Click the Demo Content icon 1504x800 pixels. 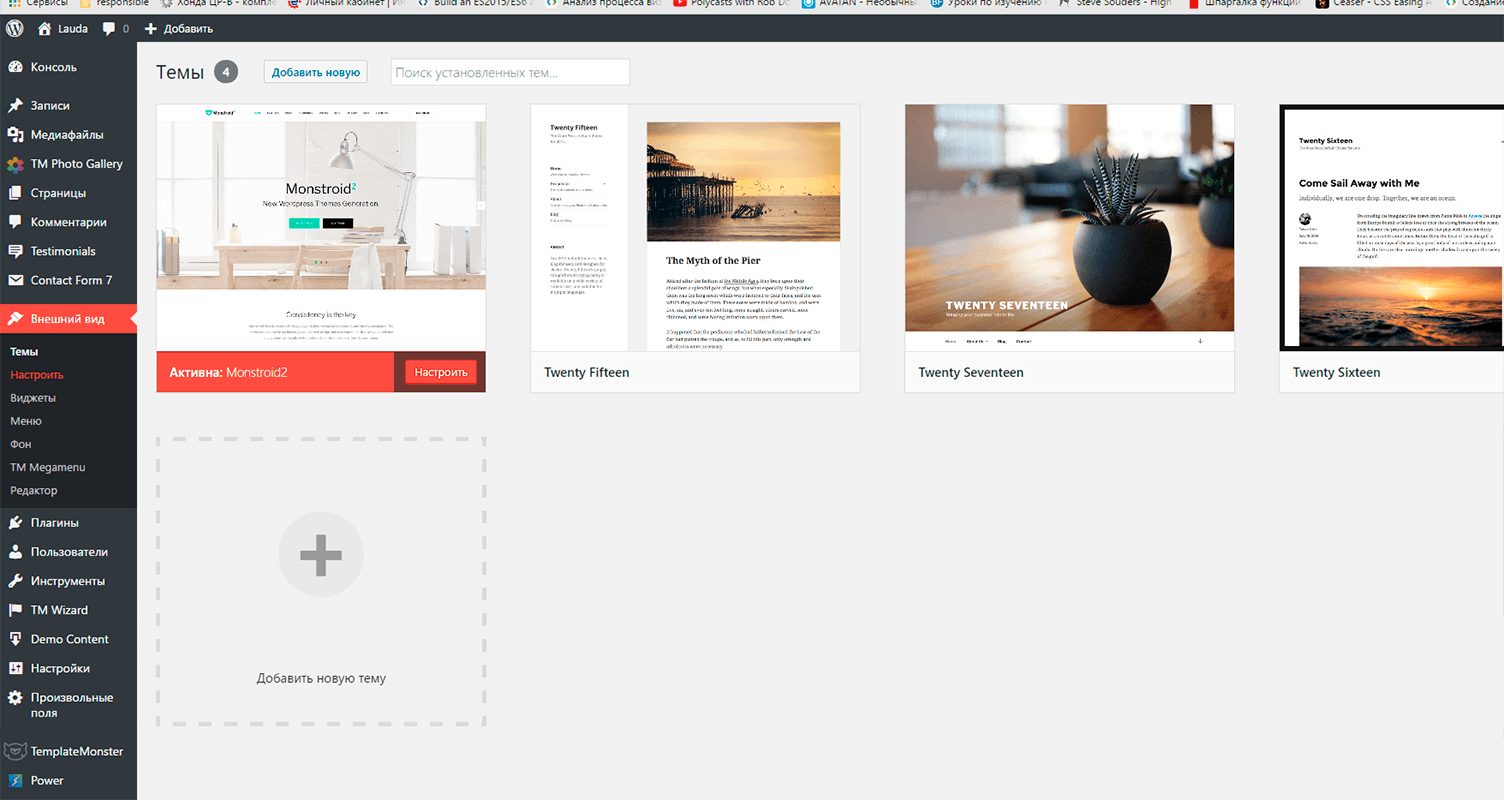15,639
